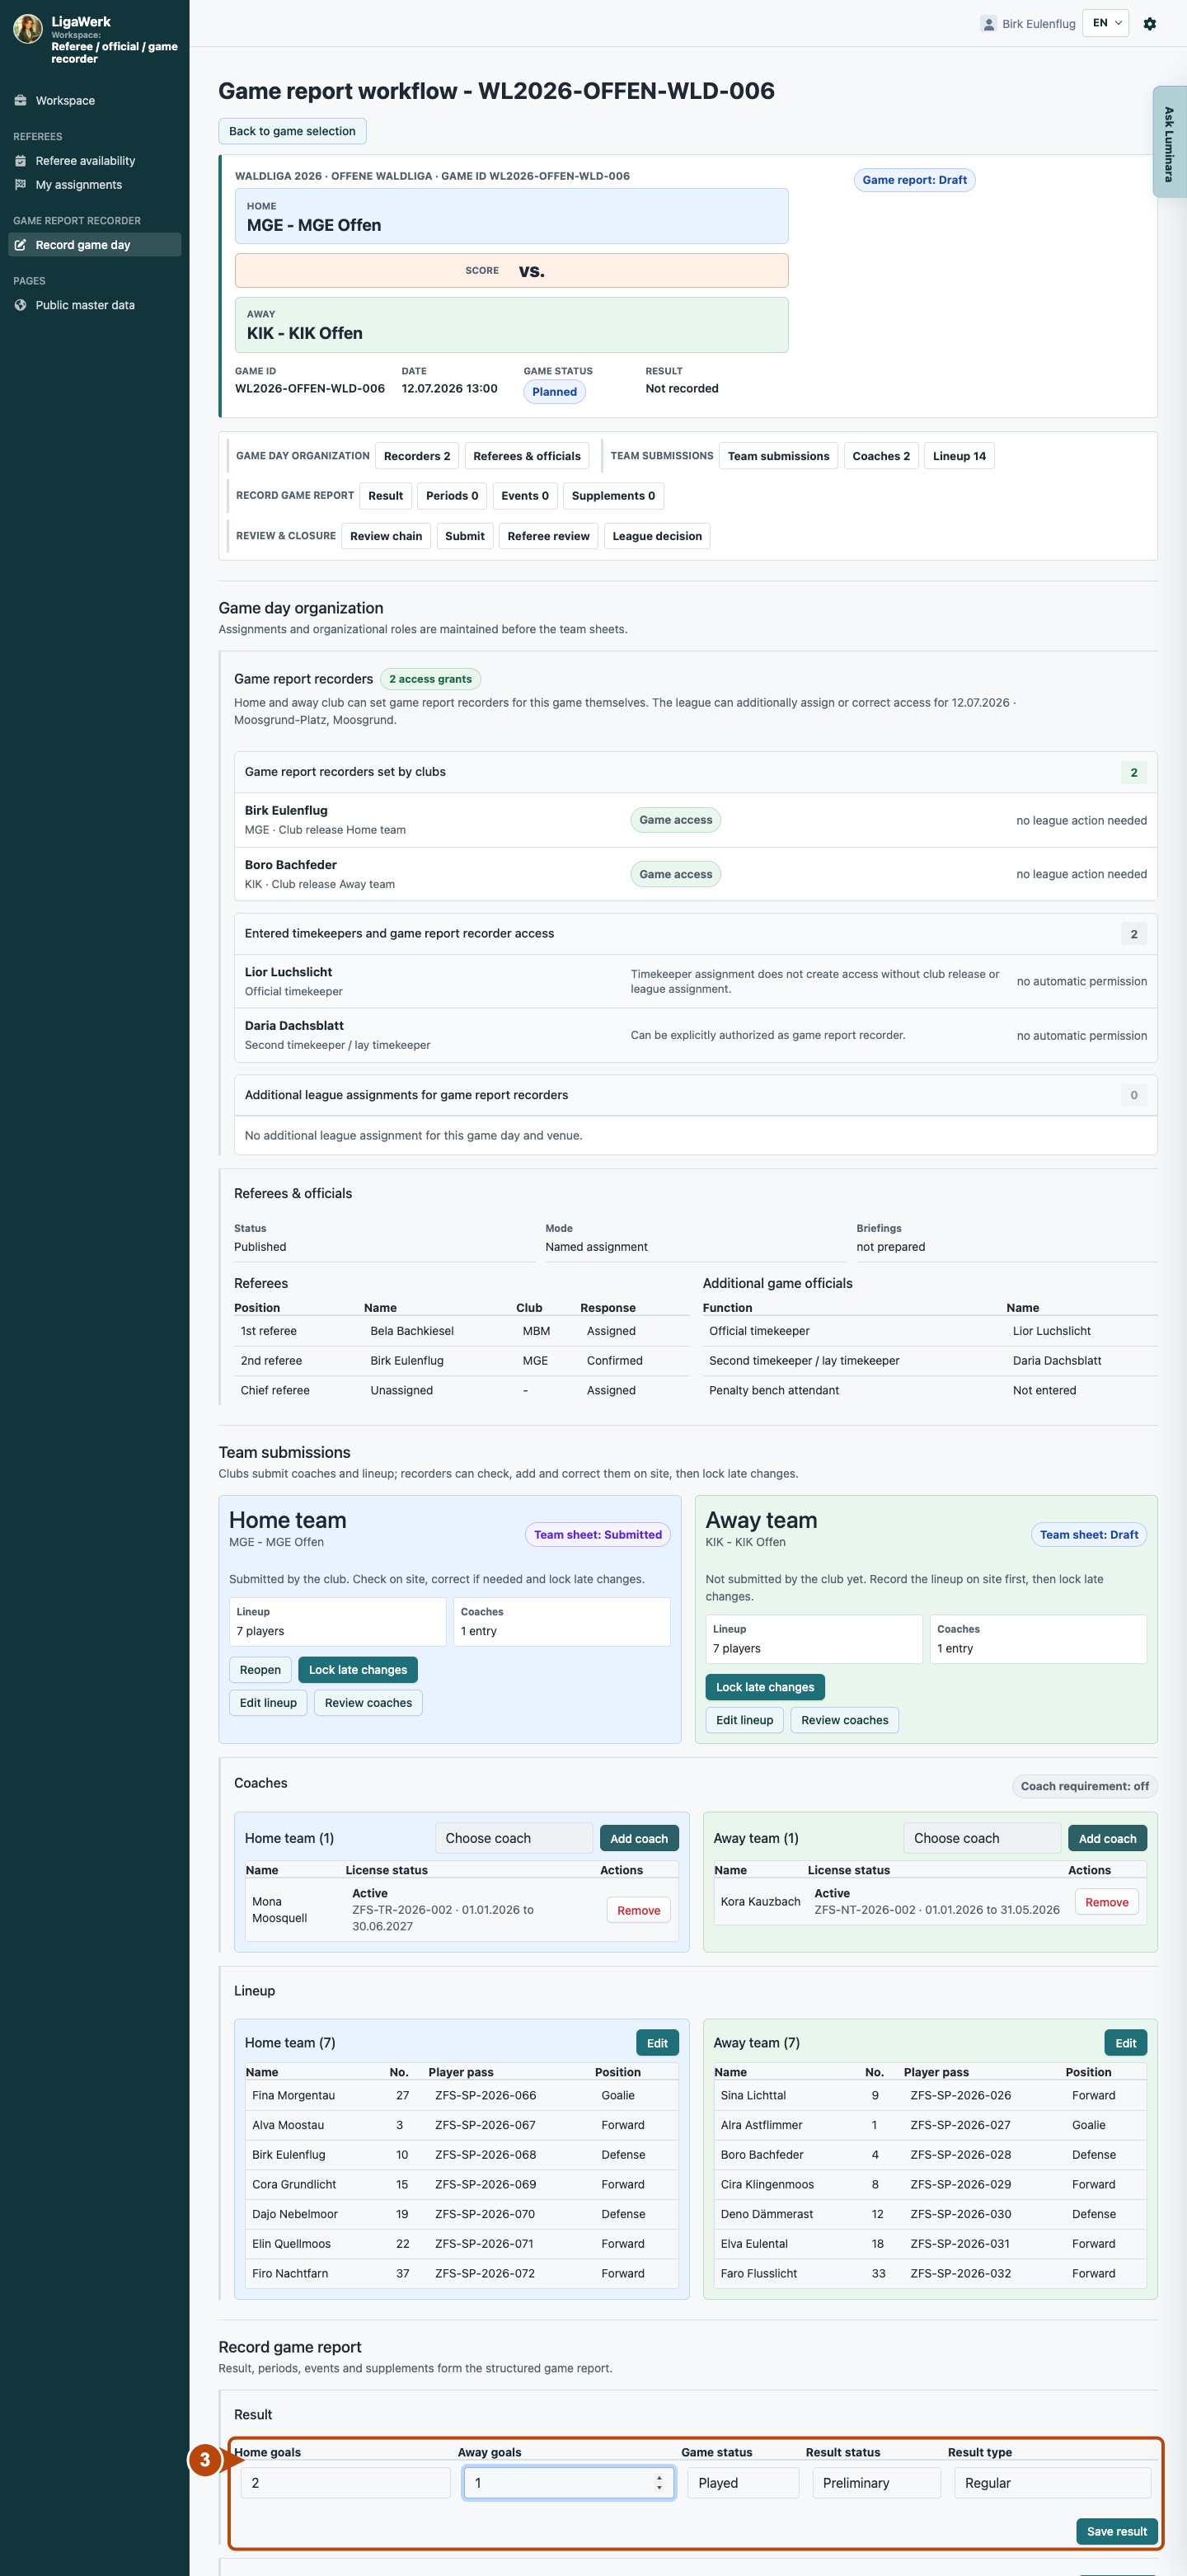Open the Game status dropdown showing Played
Screen dimensions: 1187x2576
(x=742, y=2483)
